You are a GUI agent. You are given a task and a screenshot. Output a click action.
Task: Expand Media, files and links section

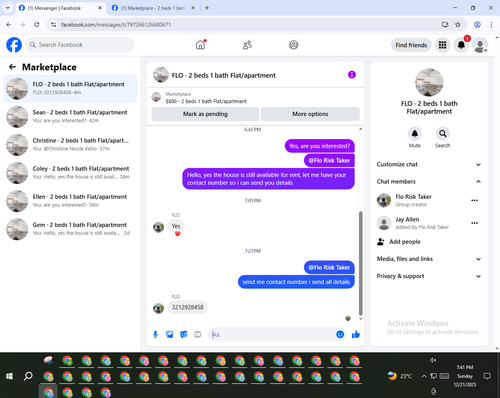(429, 259)
